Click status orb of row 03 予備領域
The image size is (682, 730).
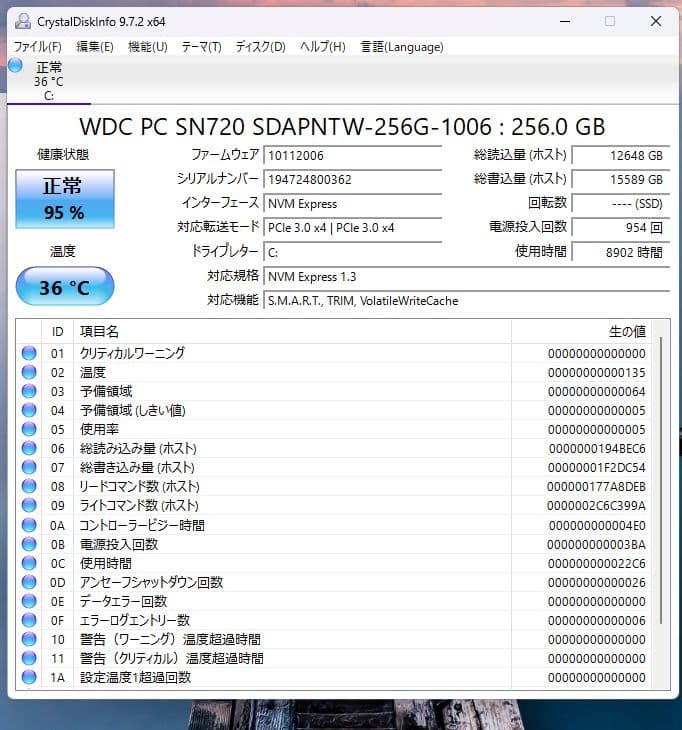[29, 392]
